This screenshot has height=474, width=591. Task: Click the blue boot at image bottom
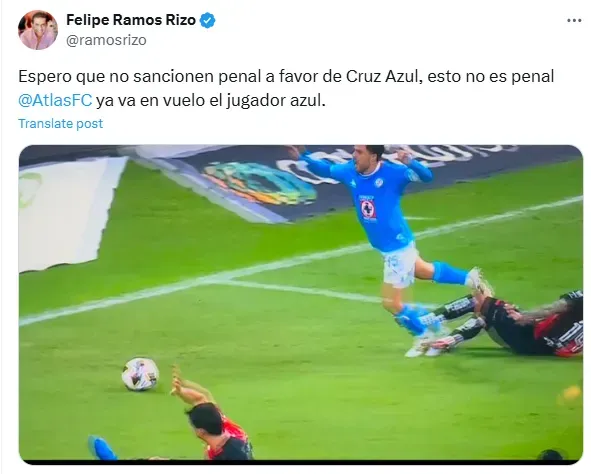point(104,448)
